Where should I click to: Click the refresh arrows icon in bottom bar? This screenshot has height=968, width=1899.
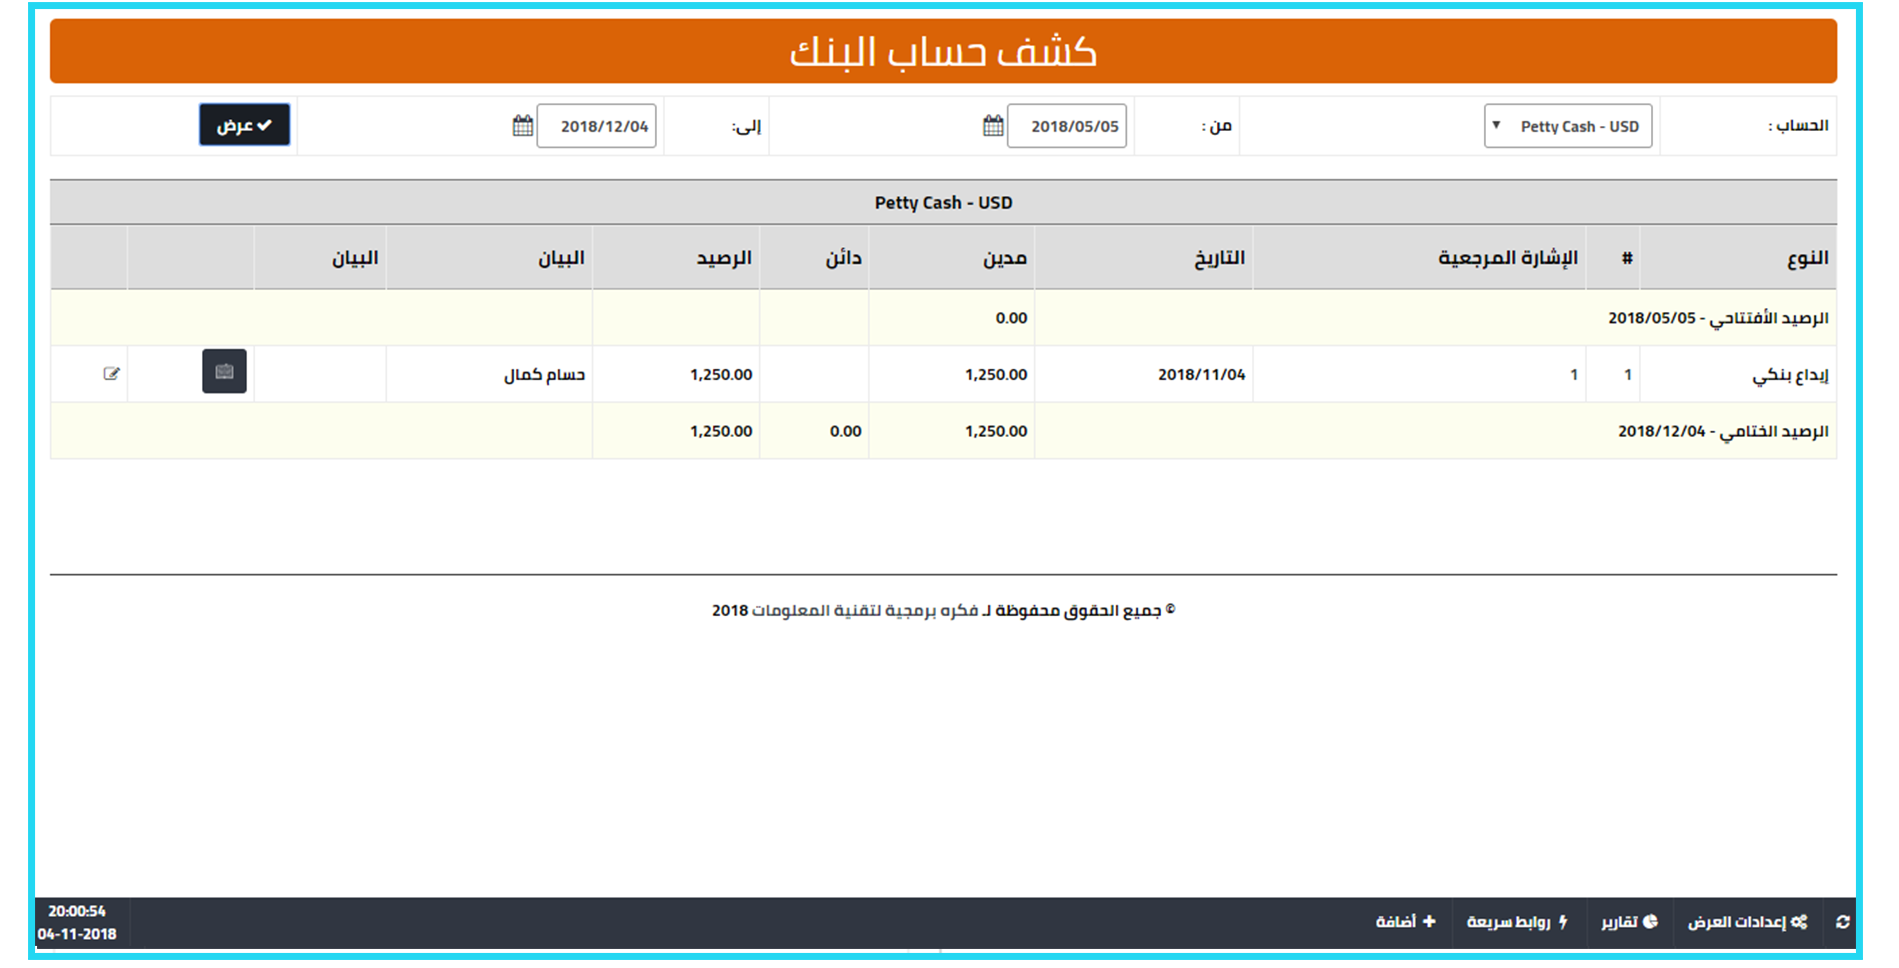point(1842,922)
